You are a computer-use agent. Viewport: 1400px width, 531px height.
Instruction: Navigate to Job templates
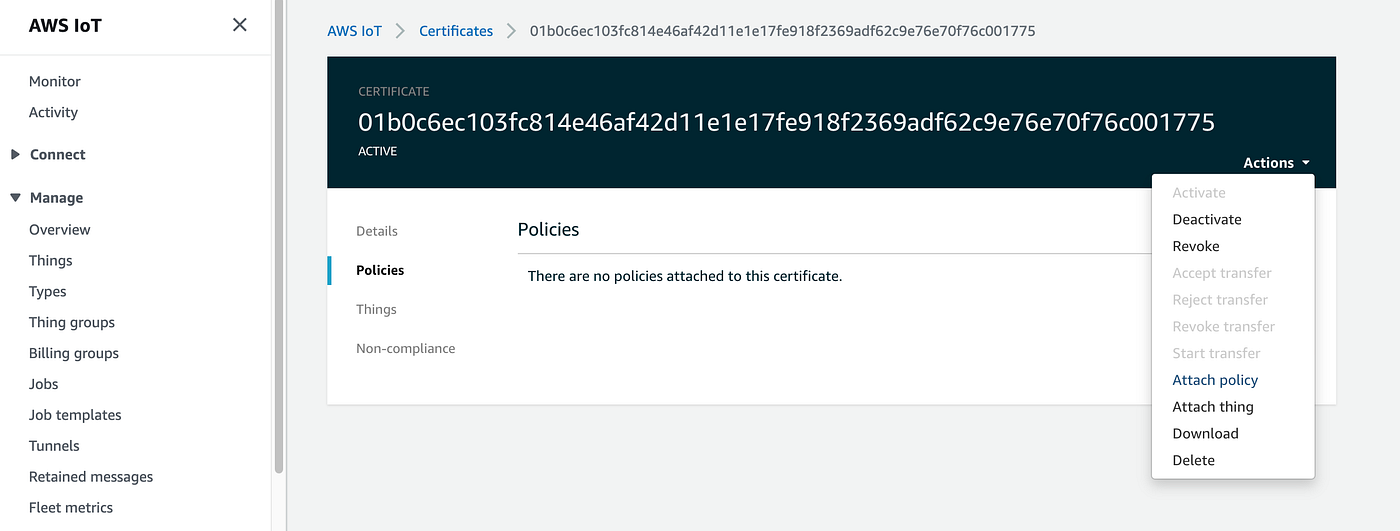tap(75, 415)
